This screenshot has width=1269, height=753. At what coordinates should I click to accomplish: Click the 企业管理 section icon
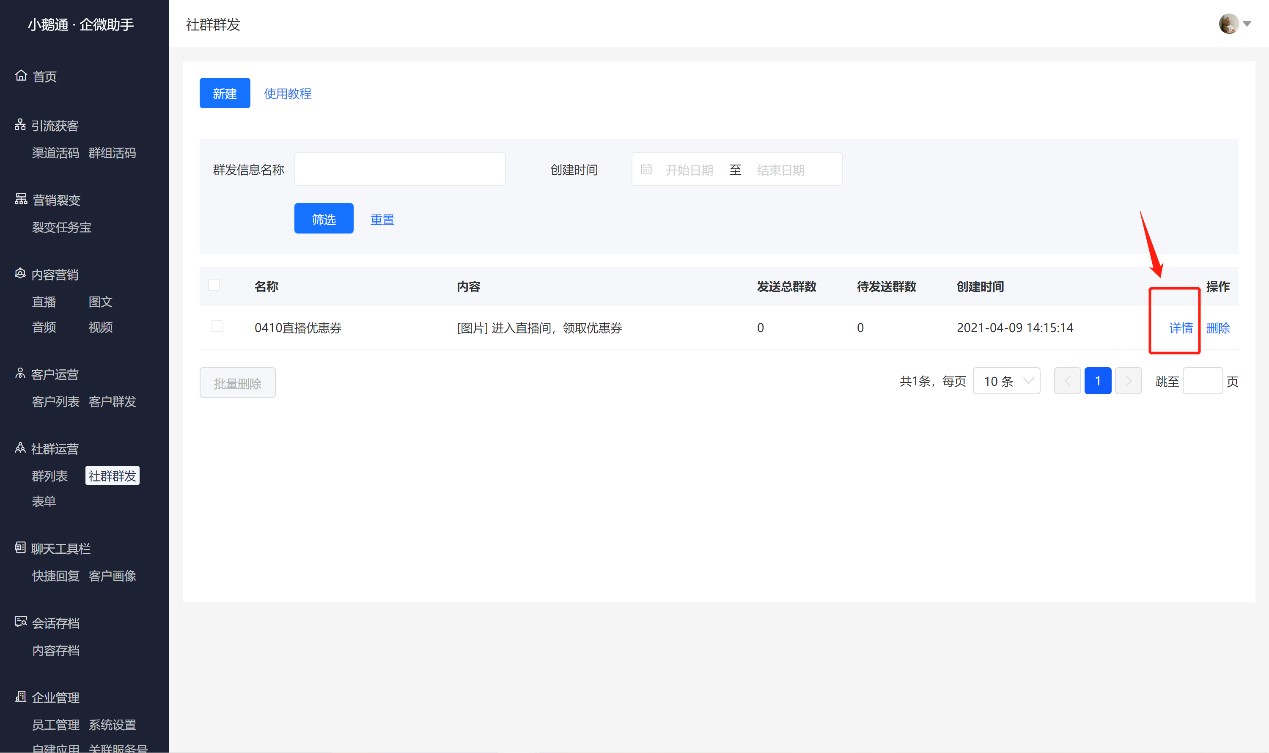tap(21, 697)
